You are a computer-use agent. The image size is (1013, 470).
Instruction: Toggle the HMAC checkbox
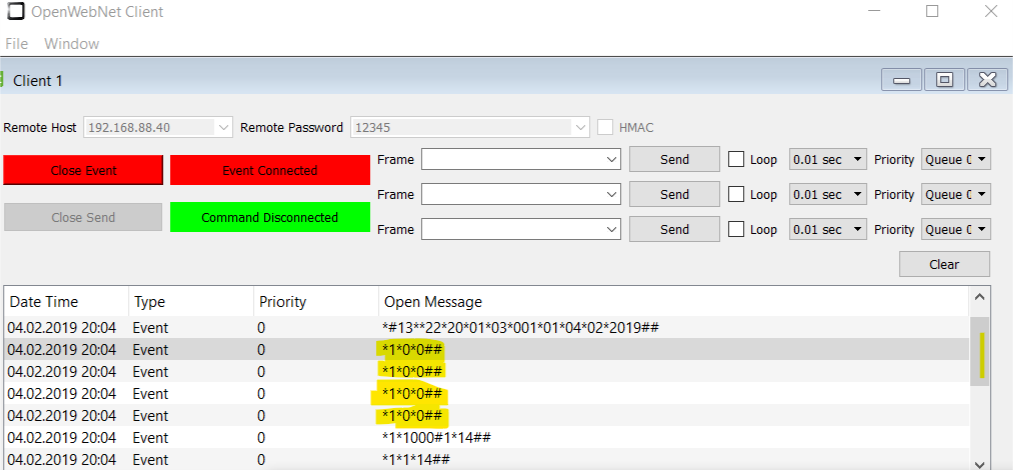[605, 127]
